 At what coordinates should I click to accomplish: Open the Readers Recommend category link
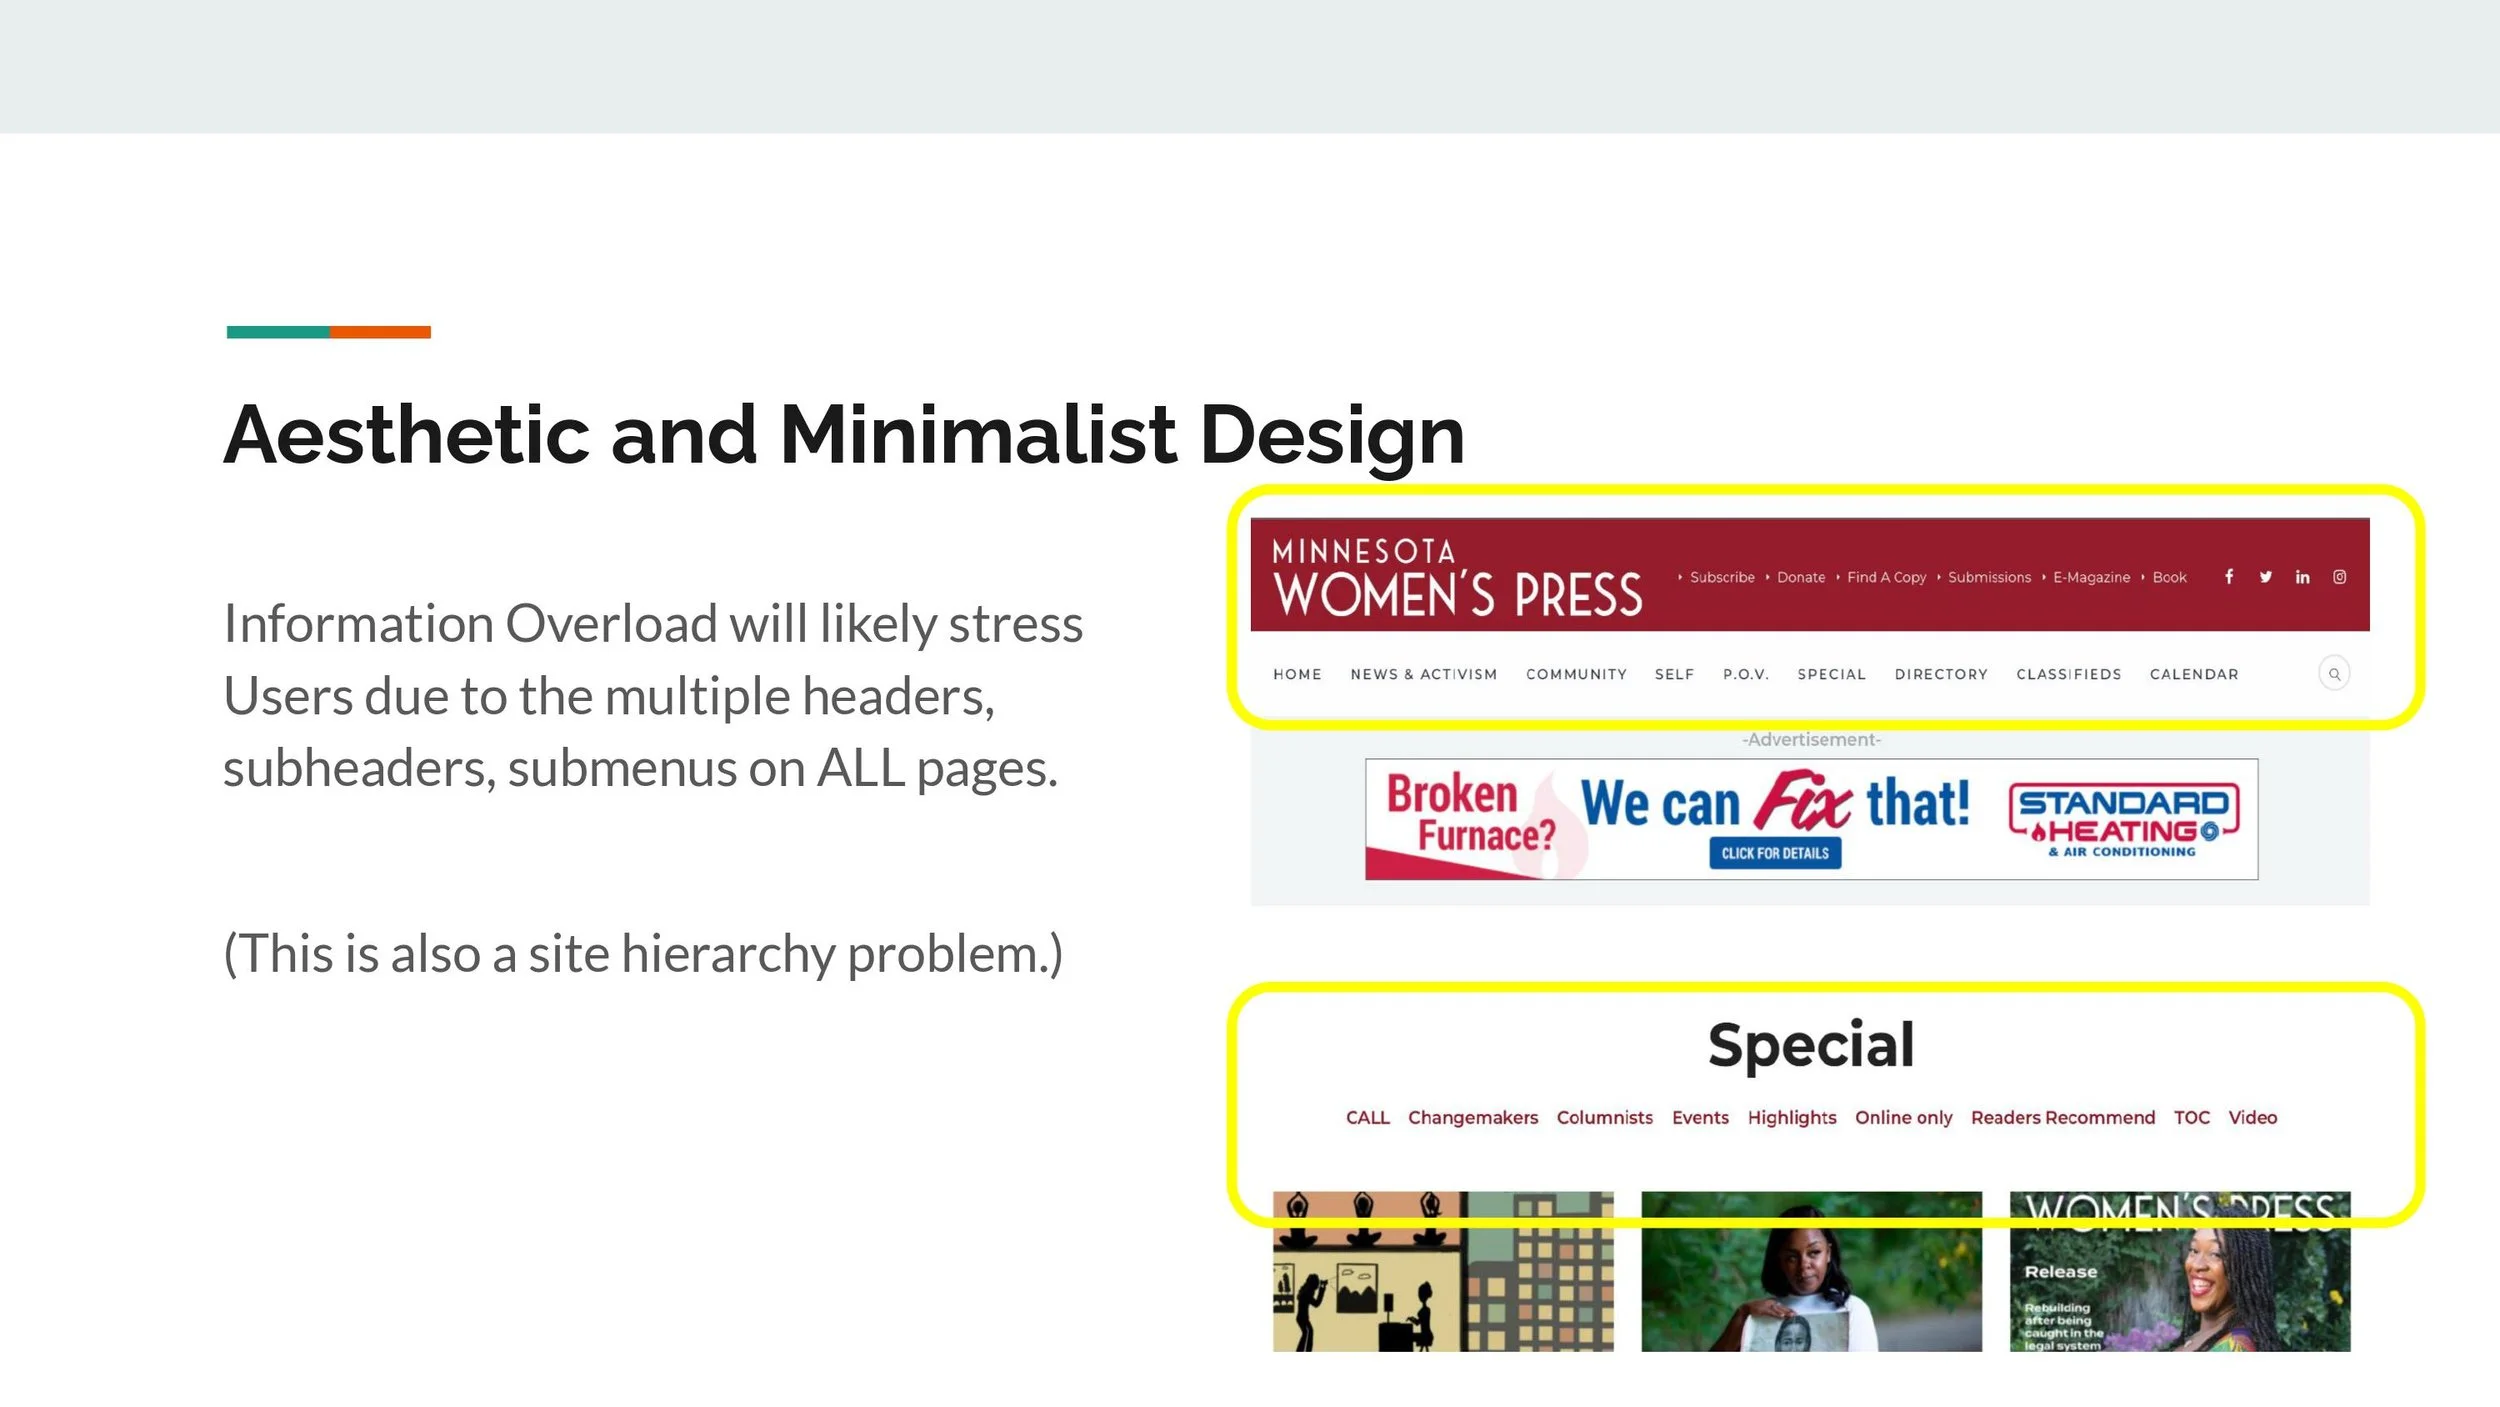pos(2062,1118)
